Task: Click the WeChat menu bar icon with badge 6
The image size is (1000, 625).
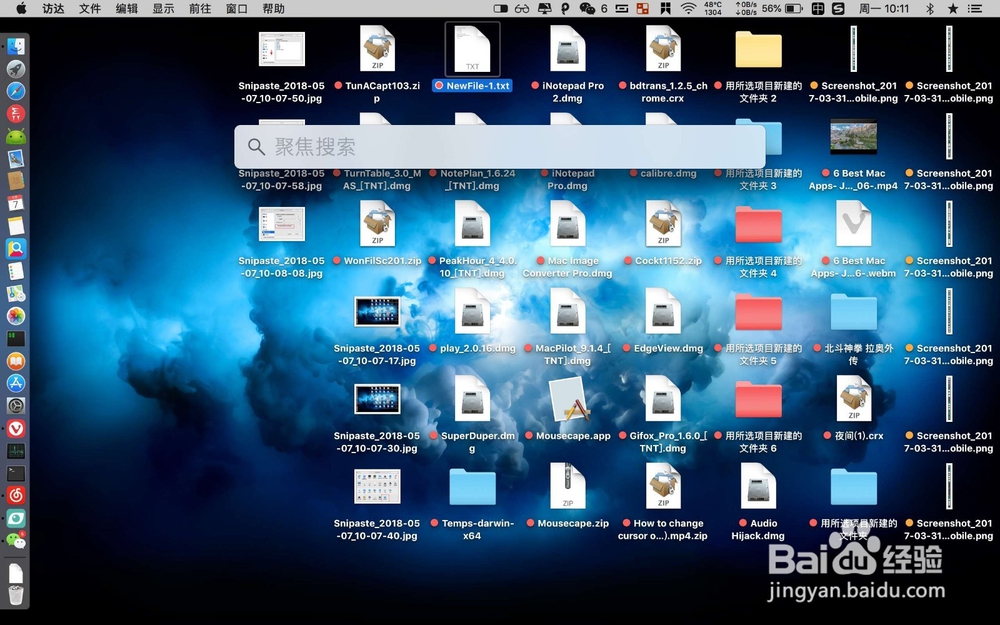Action: click(x=588, y=9)
